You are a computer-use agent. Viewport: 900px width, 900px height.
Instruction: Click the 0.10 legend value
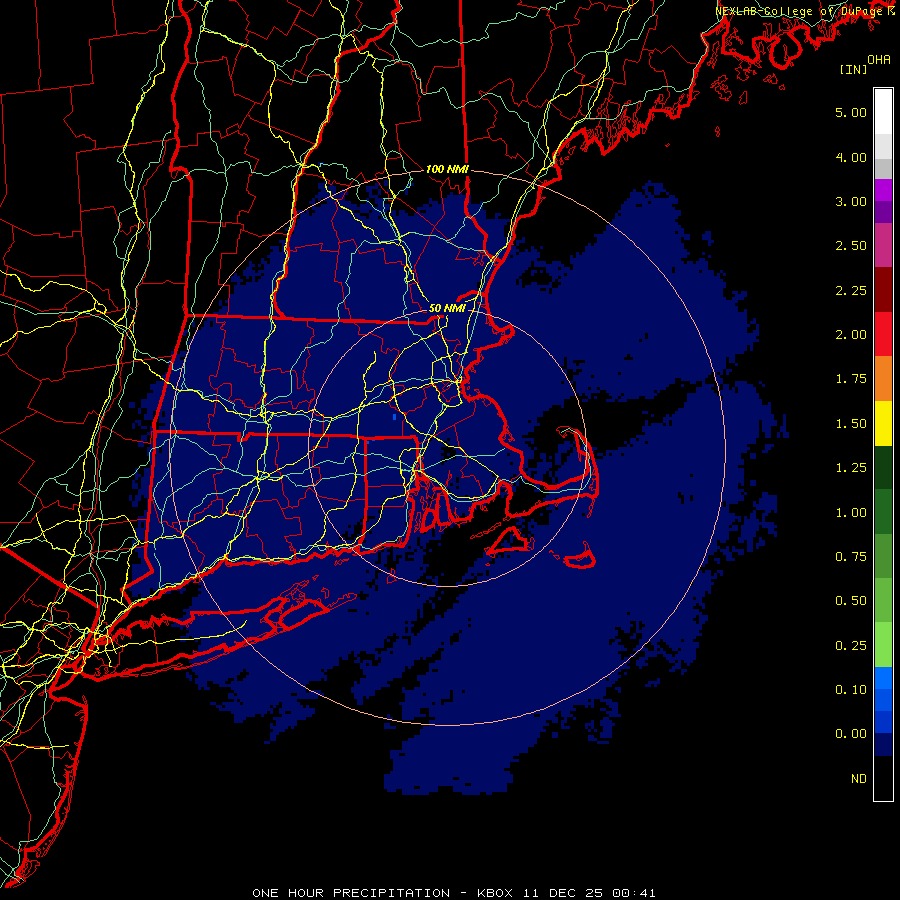click(x=851, y=690)
